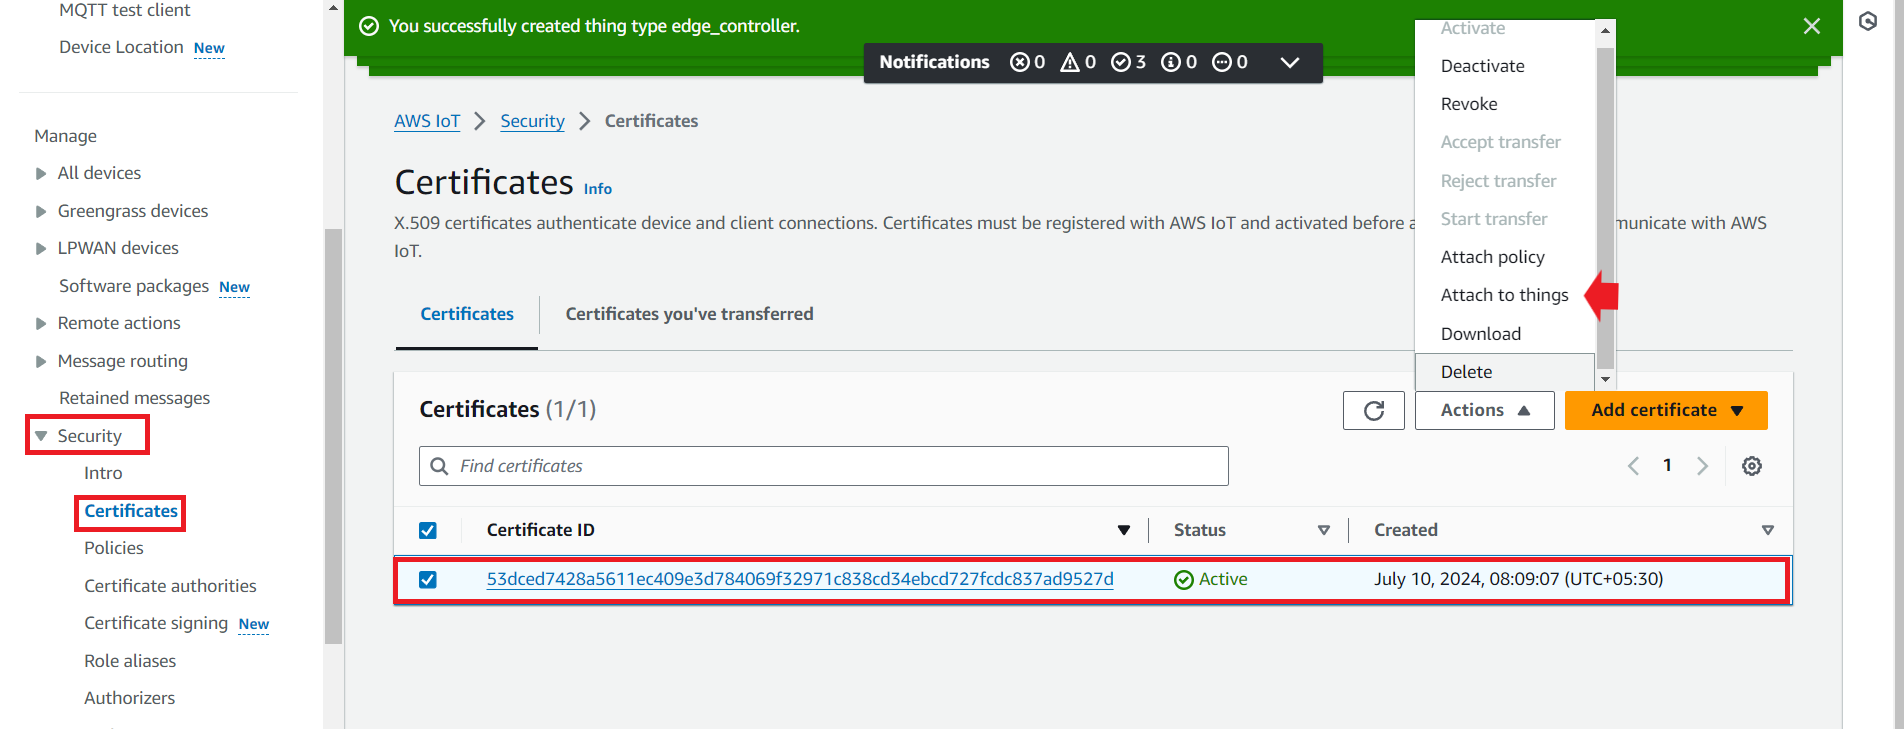Image resolution: width=1904 pixels, height=729 pixels.
Task: Select Download from Actions menu
Action: [x=1481, y=334]
